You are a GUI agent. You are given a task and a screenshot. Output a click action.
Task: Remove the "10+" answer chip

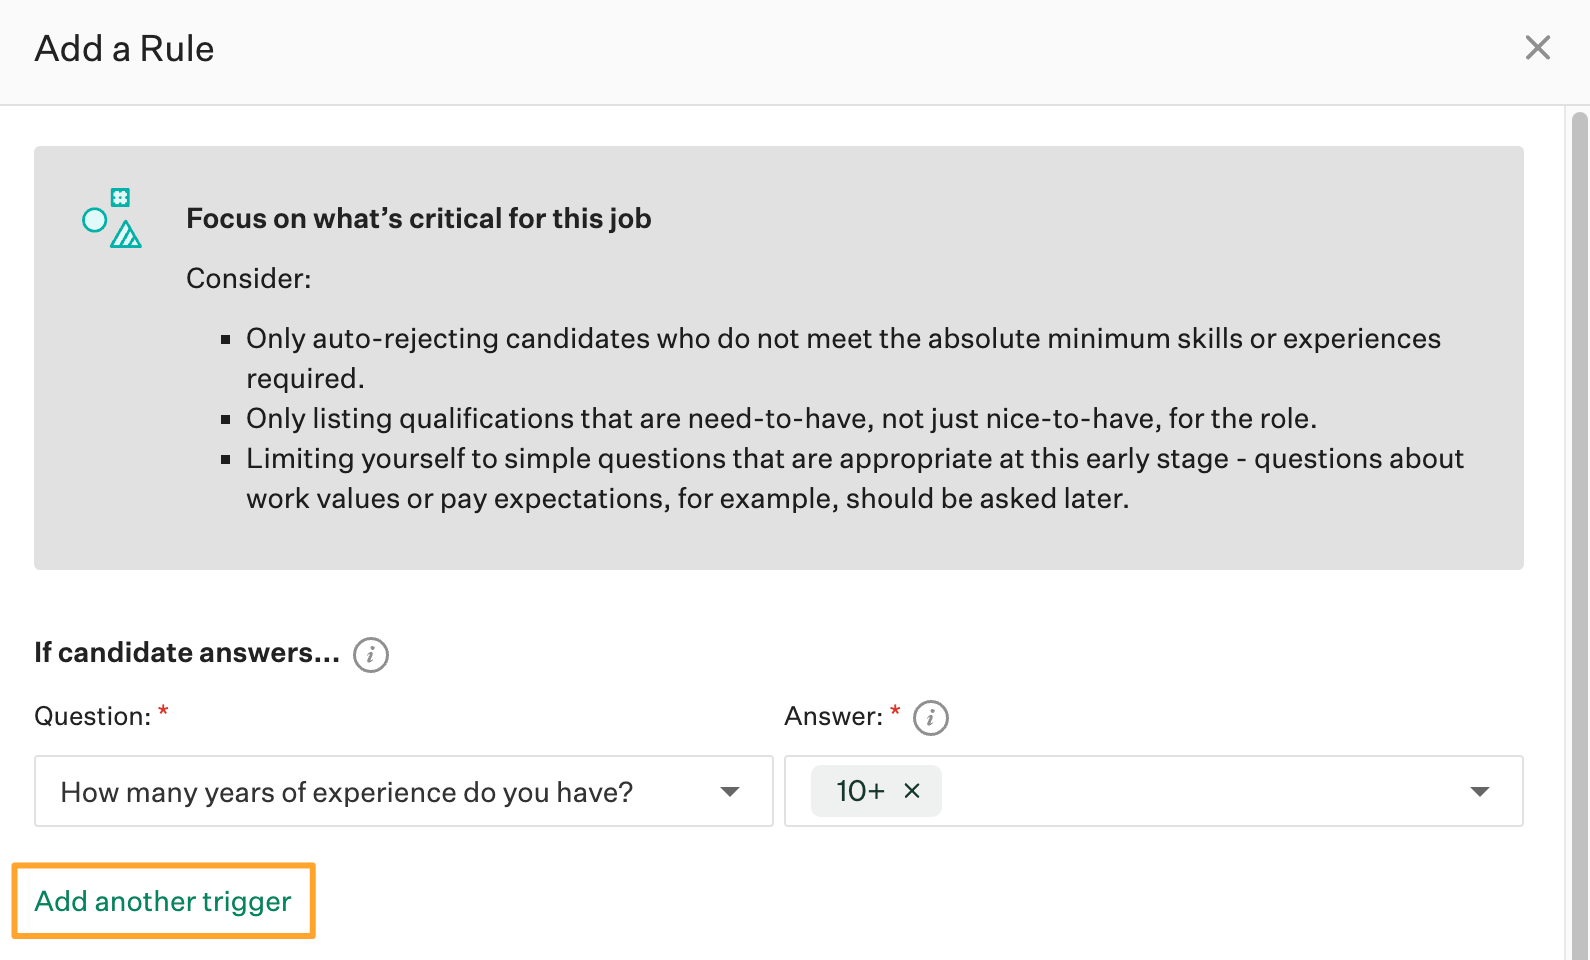pyautogui.click(x=912, y=791)
